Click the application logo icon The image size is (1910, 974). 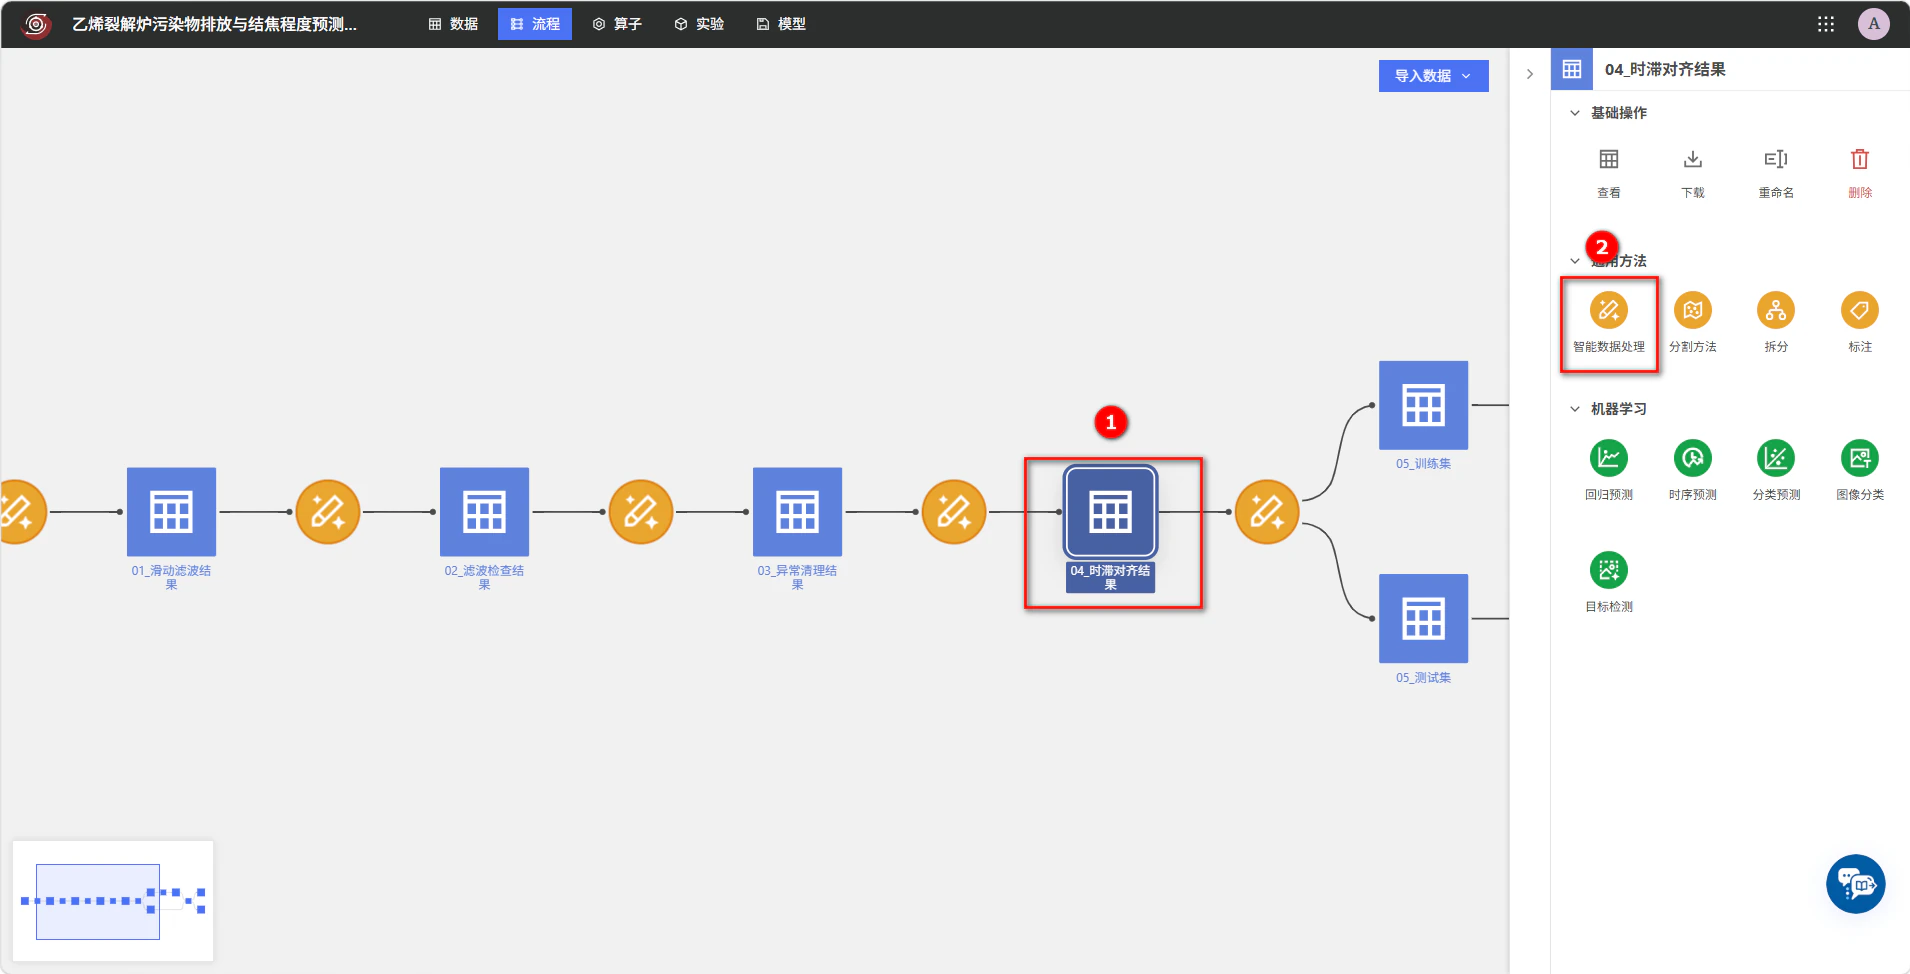36,24
